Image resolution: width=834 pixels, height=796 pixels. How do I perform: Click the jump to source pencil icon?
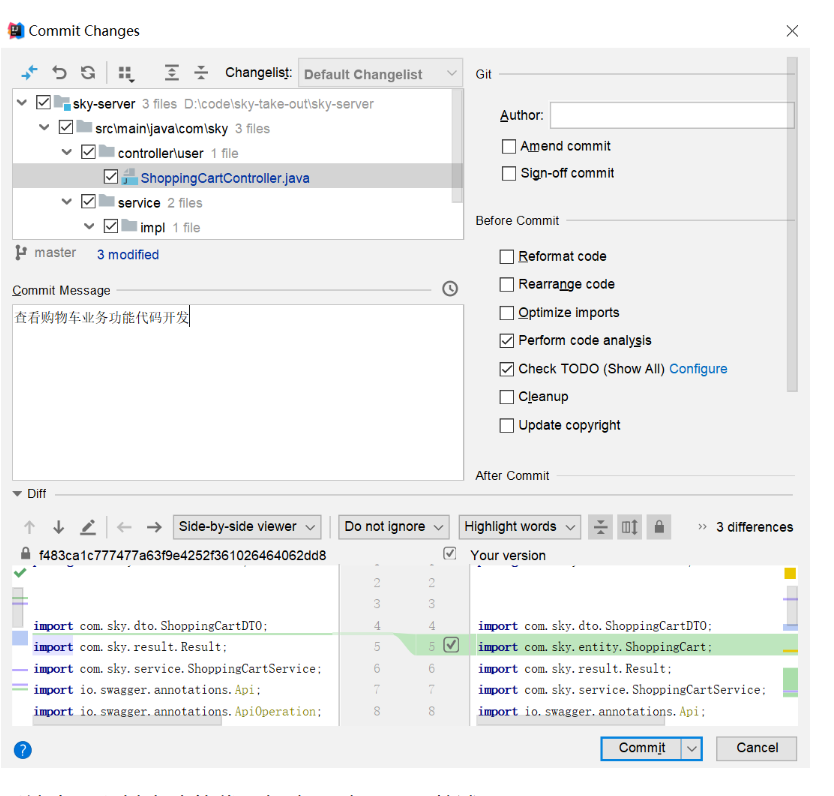[x=88, y=527]
